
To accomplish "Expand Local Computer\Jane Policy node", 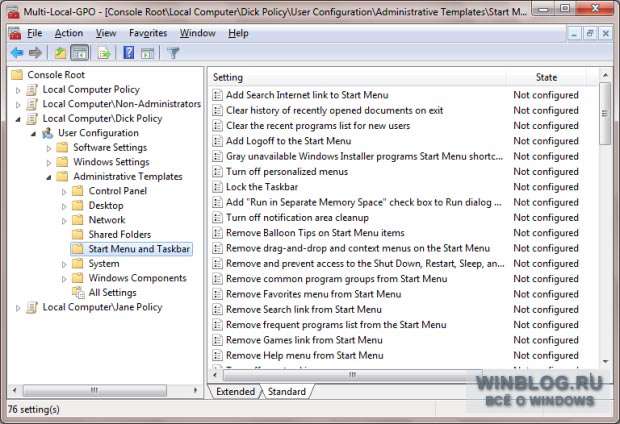I will [18, 308].
